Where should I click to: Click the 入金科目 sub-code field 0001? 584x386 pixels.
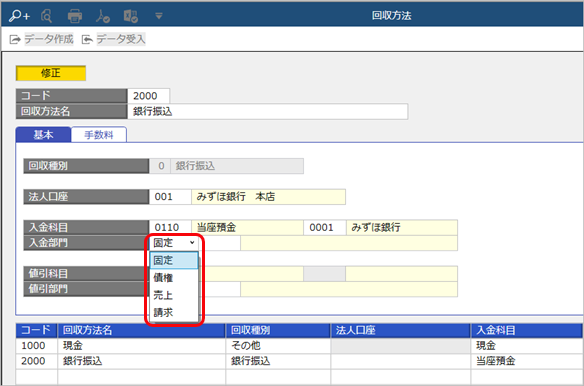point(324,227)
